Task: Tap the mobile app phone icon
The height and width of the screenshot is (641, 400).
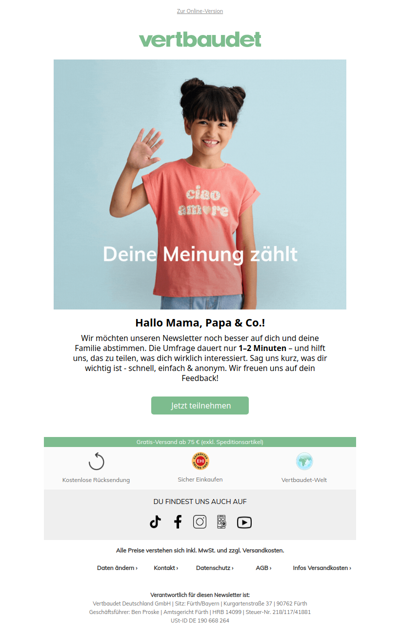Action: pyautogui.click(x=221, y=522)
